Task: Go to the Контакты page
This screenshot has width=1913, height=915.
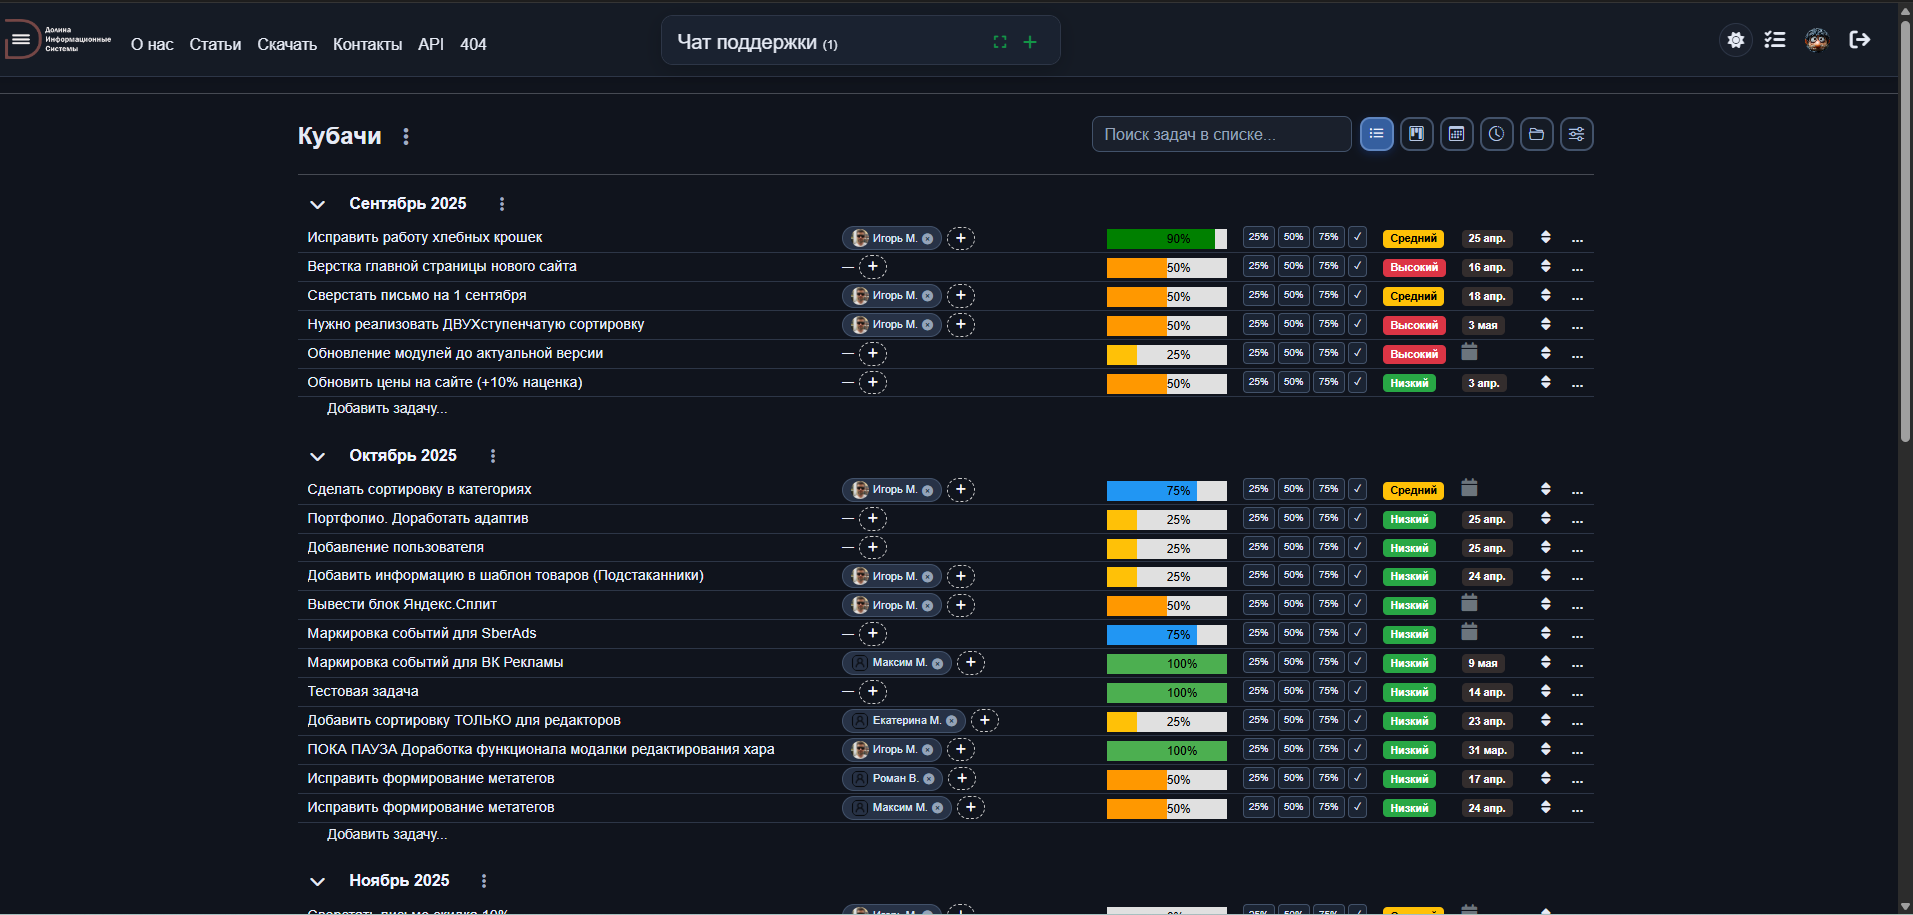Action: click(367, 44)
